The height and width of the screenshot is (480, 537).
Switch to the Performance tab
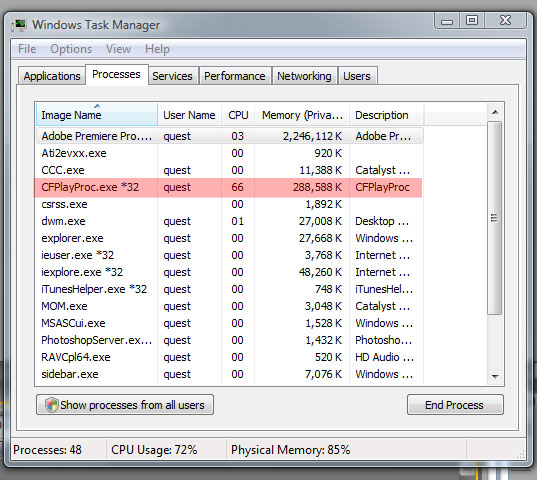pos(235,76)
